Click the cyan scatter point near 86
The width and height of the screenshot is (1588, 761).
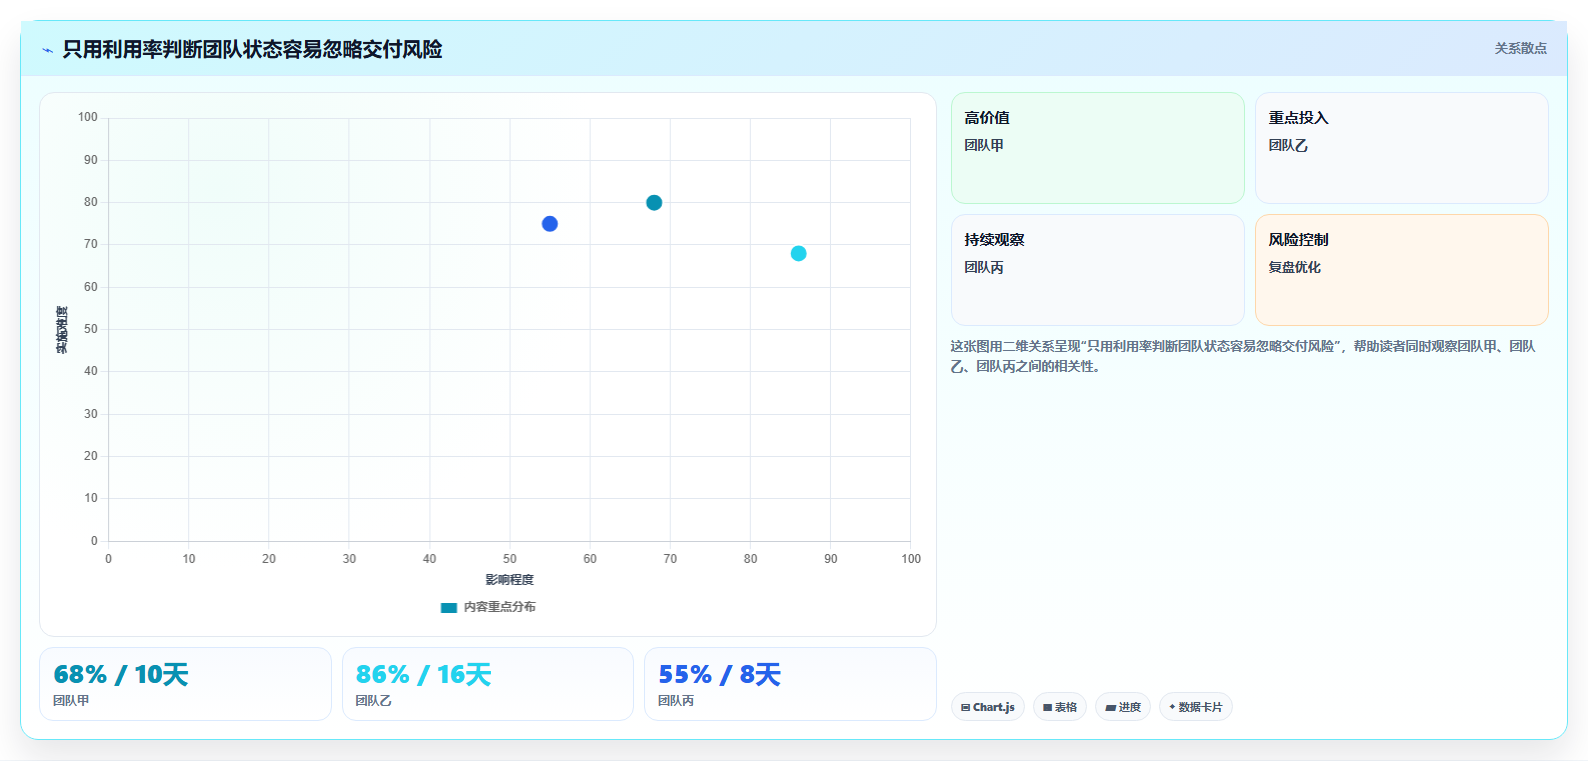pyautogui.click(x=798, y=254)
